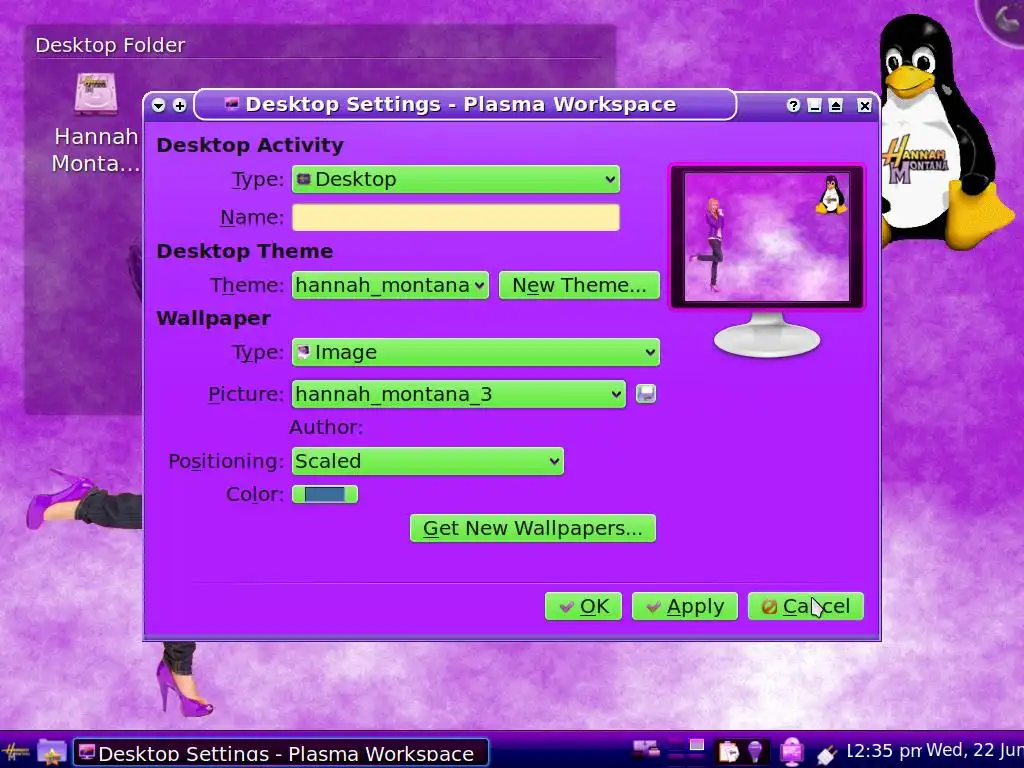Click the plus icon in the title bar
This screenshot has width=1024, height=768.
(180, 105)
